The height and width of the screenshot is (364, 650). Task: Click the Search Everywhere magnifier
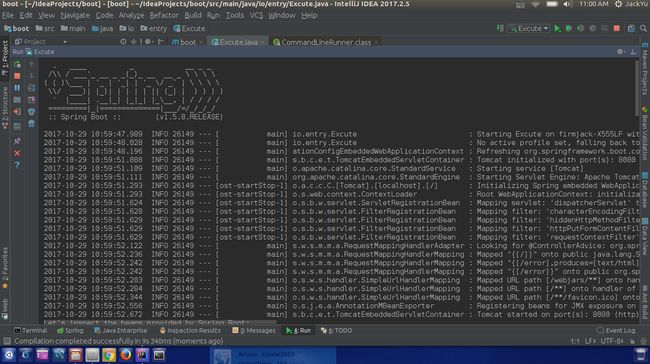pyautogui.click(x=643, y=28)
